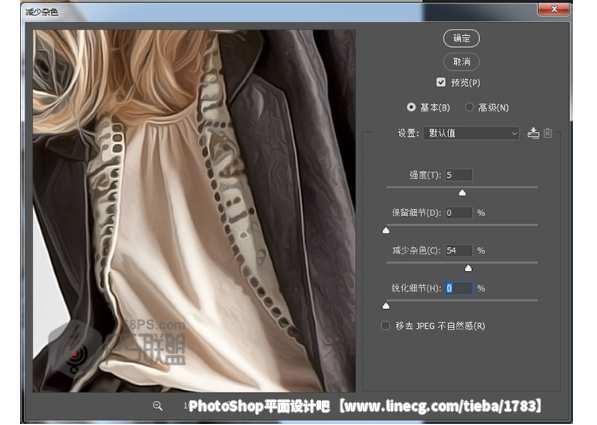Click the filter preview image
597x425 pixels.
click(194, 211)
